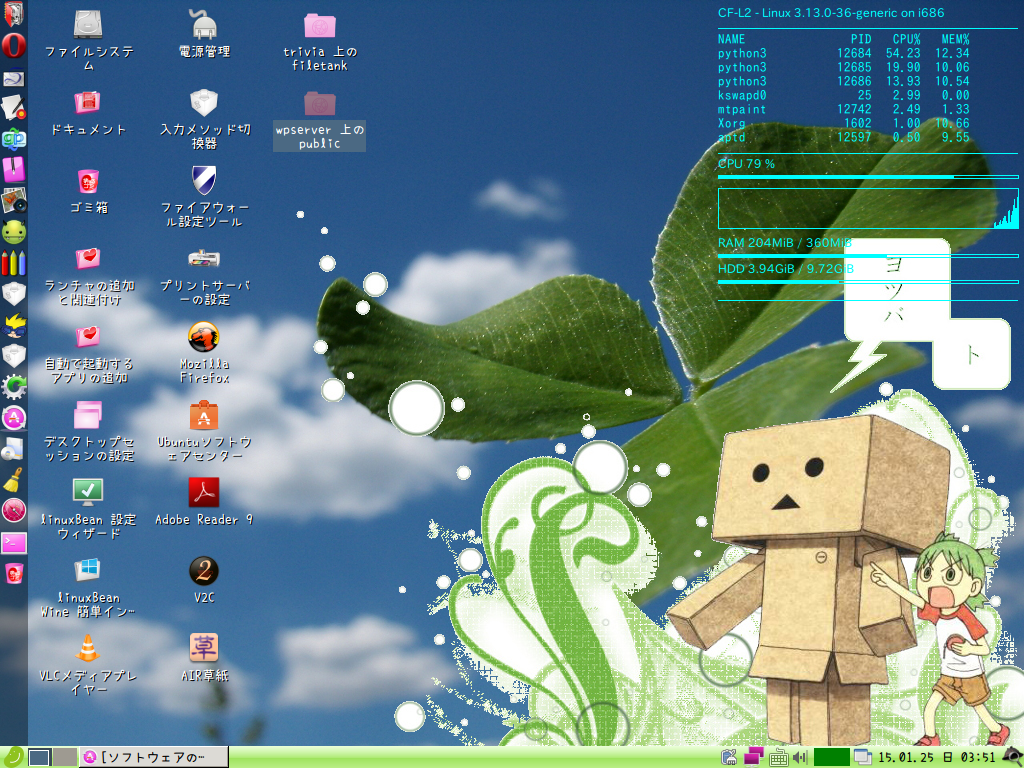Select the 電源管理 desktop icon

click(x=204, y=34)
